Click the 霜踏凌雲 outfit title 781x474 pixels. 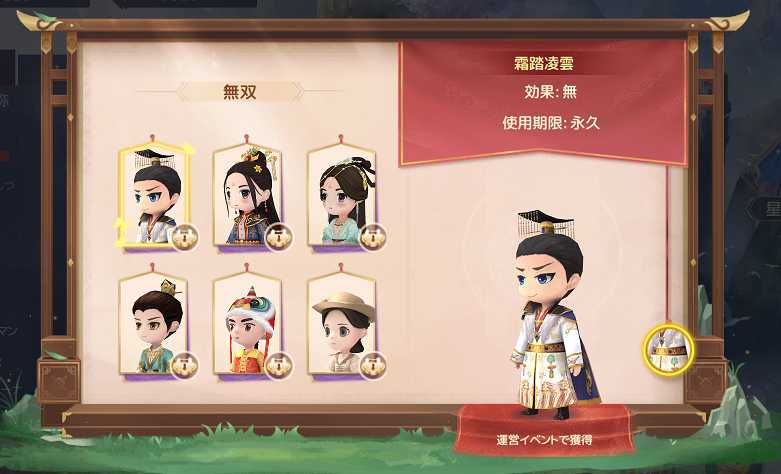point(544,63)
